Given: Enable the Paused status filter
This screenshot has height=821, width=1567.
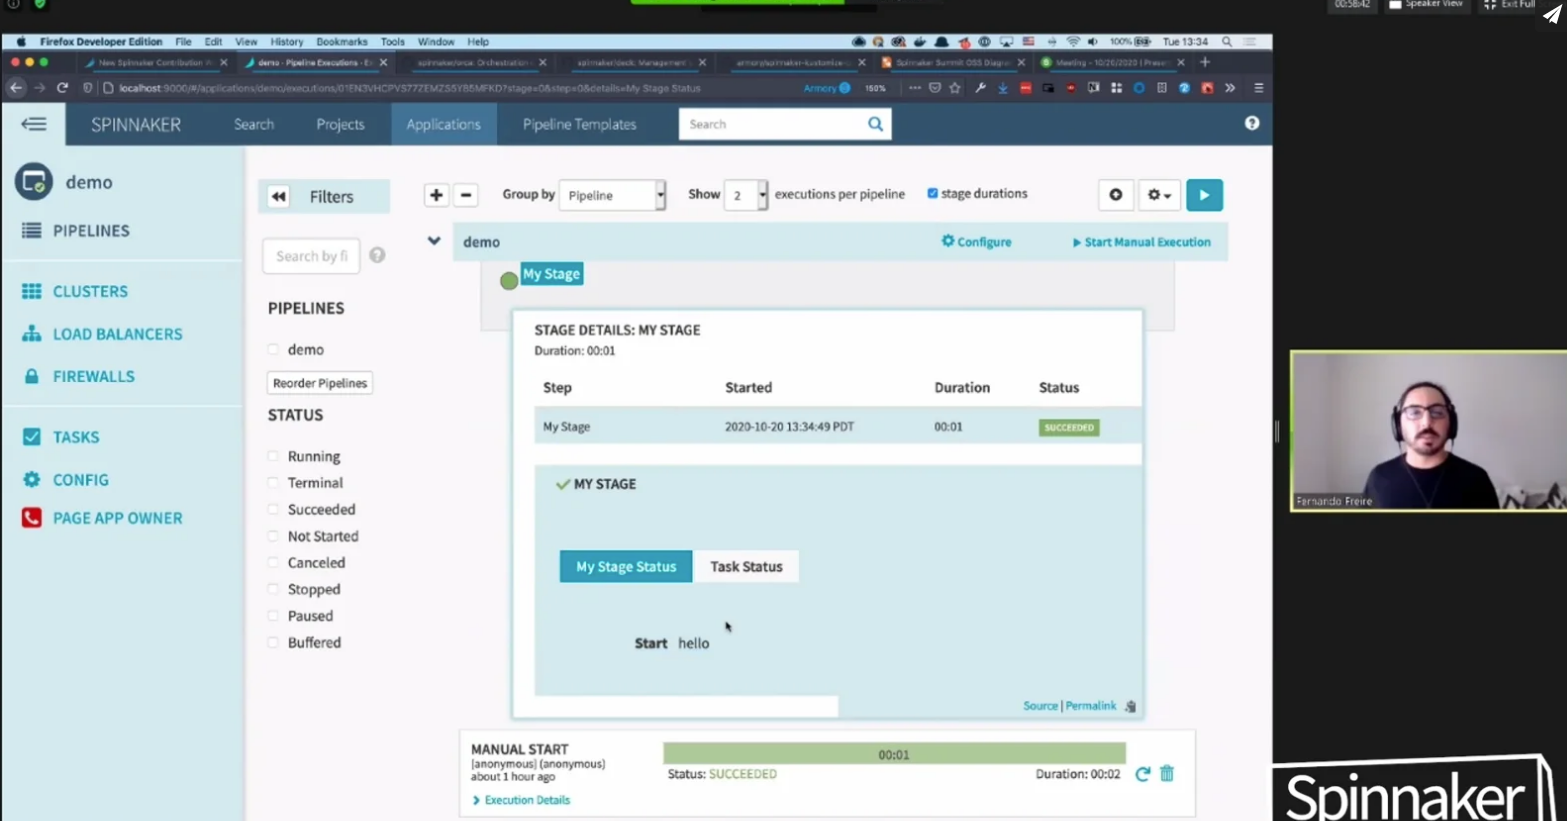Looking at the screenshot, I should [273, 616].
